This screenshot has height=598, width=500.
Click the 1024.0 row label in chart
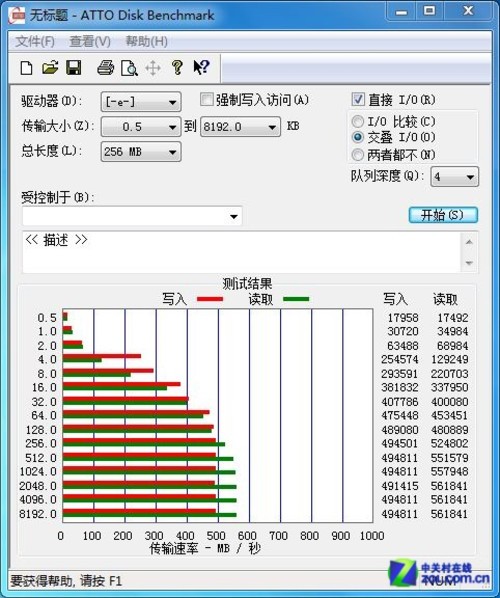(38, 471)
